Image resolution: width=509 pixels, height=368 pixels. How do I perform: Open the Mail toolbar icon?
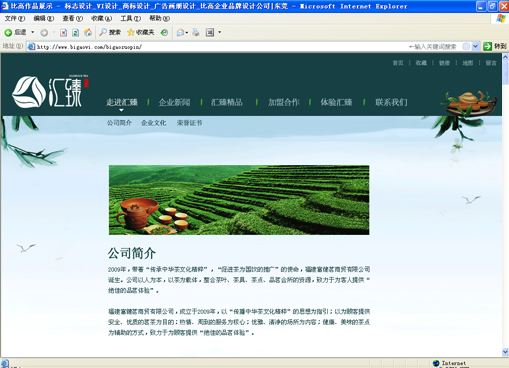coord(180,32)
